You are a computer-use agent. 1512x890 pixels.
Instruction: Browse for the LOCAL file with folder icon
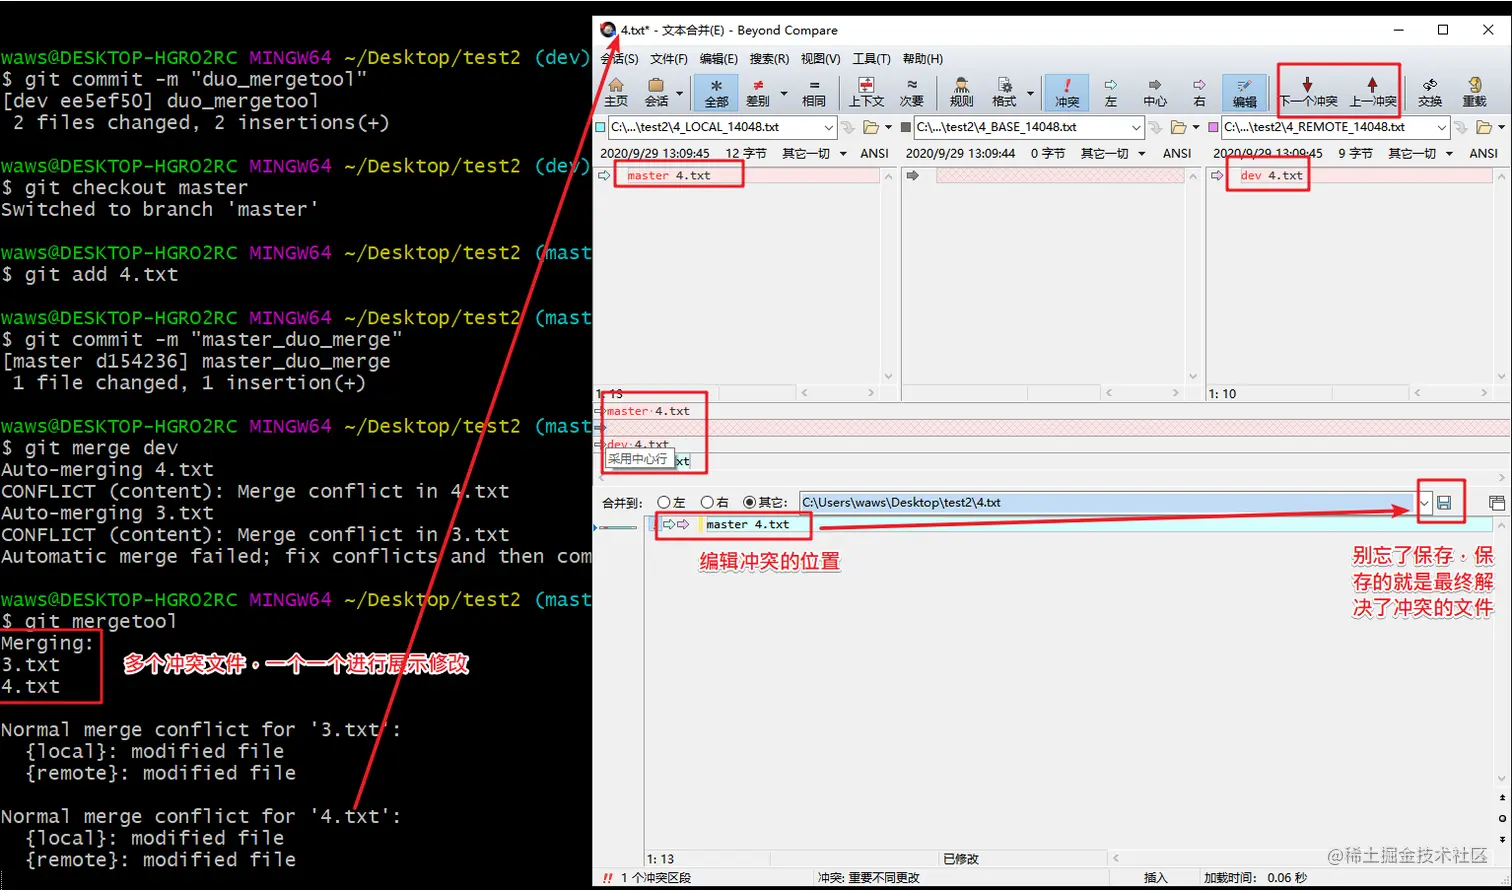(871, 127)
